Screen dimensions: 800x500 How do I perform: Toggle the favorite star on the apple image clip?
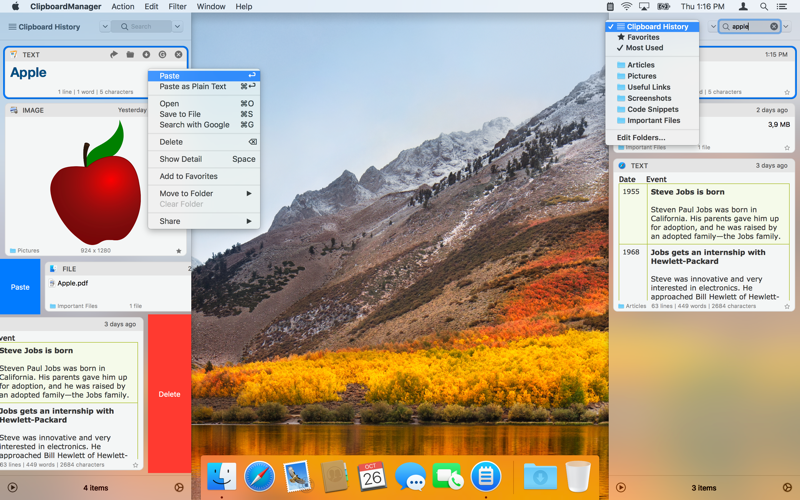(x=179, y=251)
